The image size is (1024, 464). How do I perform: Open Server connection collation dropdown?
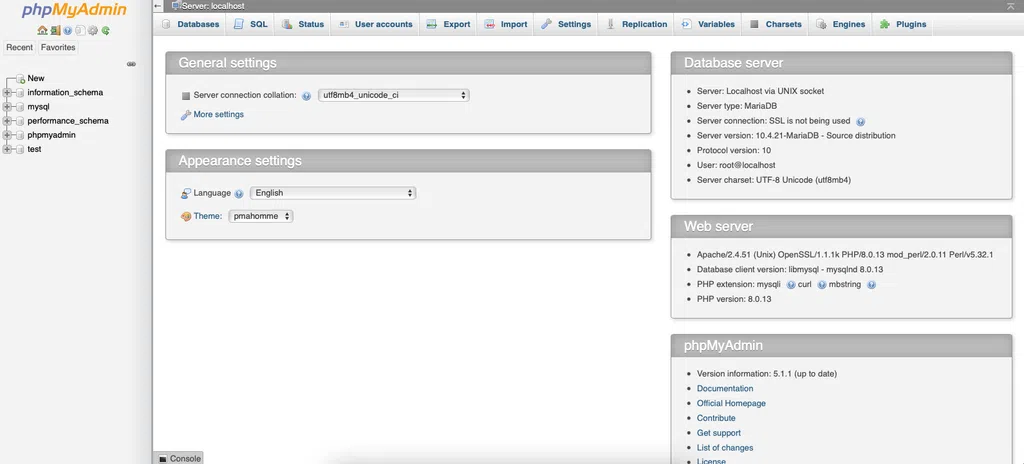[x=393, y=95]
